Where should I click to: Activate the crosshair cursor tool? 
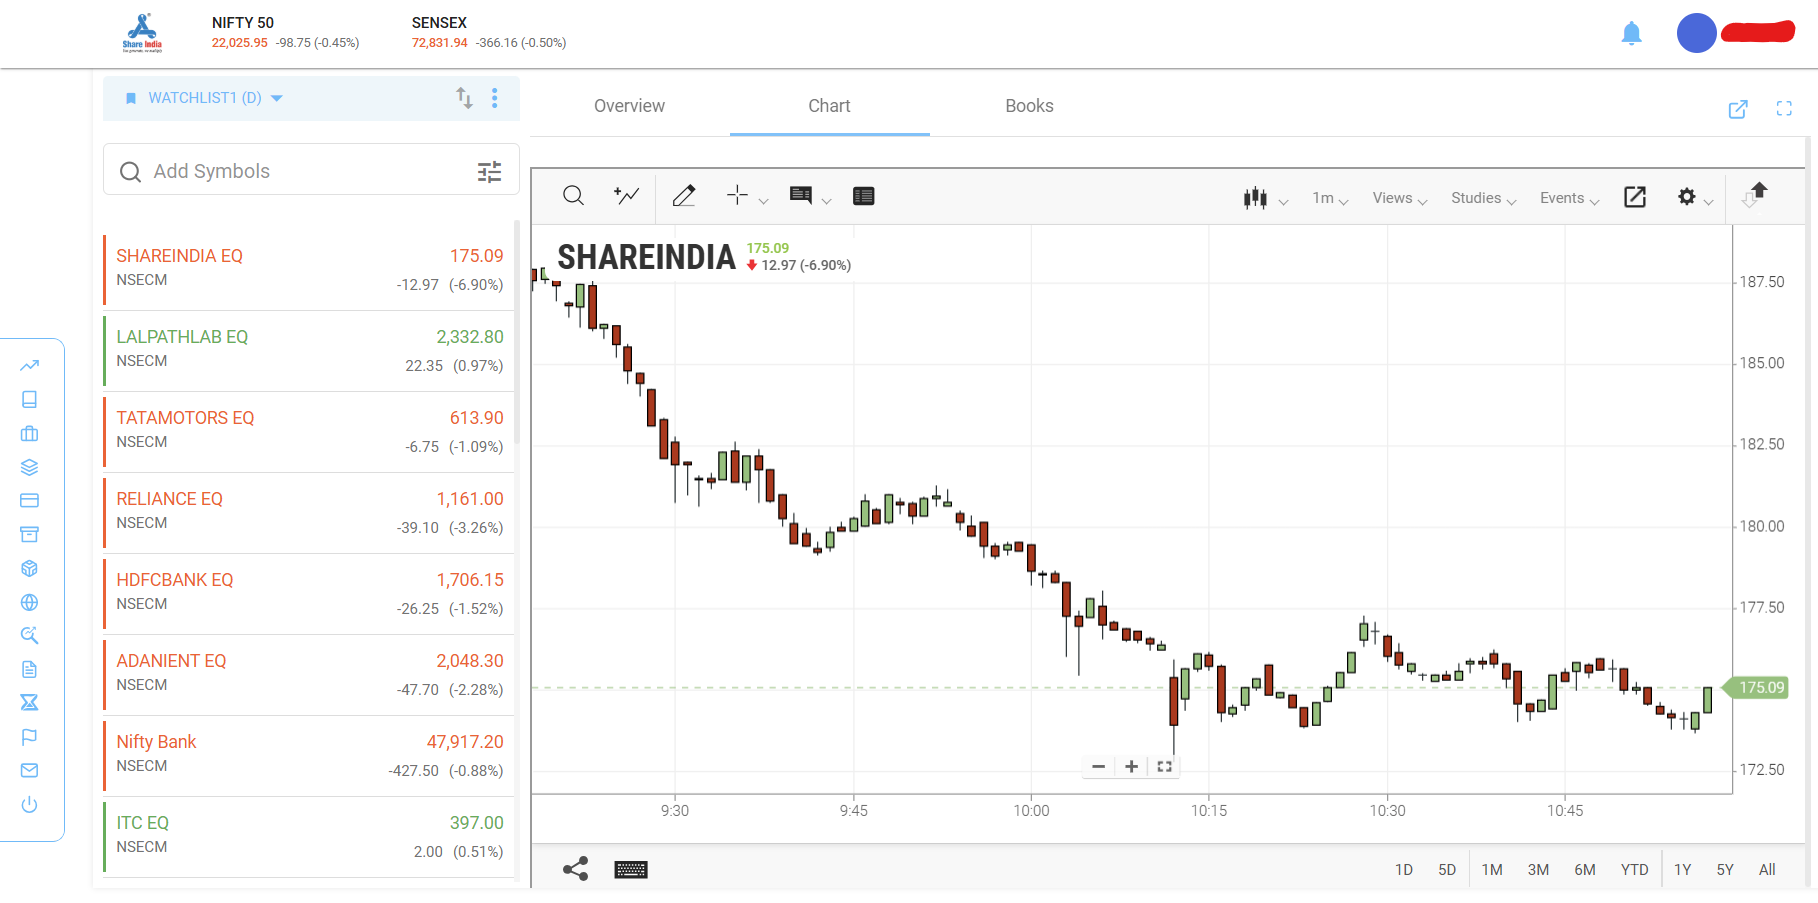[738, 196]
